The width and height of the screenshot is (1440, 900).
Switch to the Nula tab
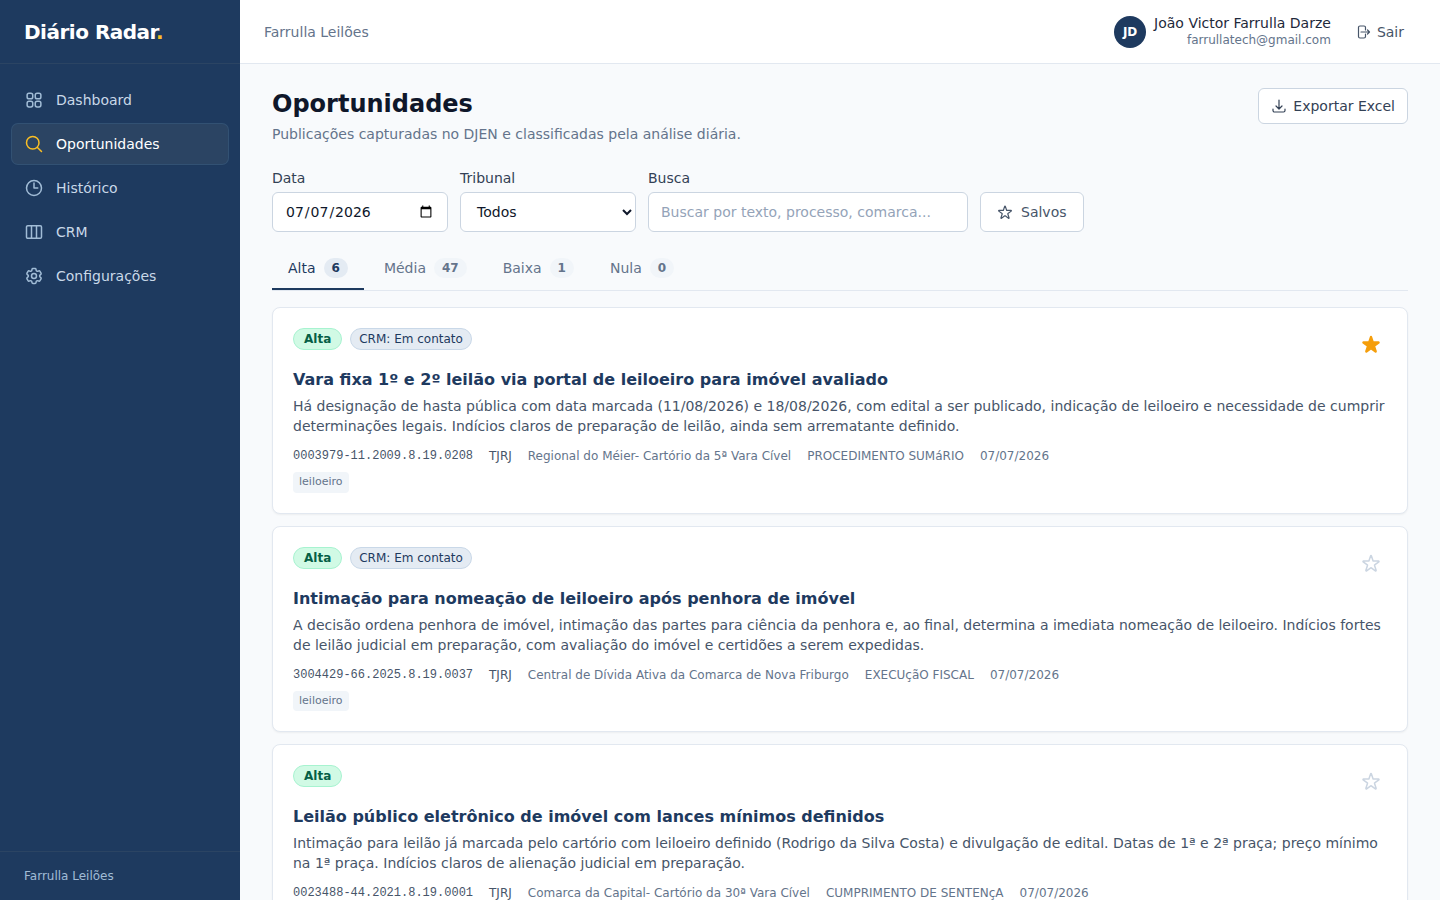[x=641, y=268]
